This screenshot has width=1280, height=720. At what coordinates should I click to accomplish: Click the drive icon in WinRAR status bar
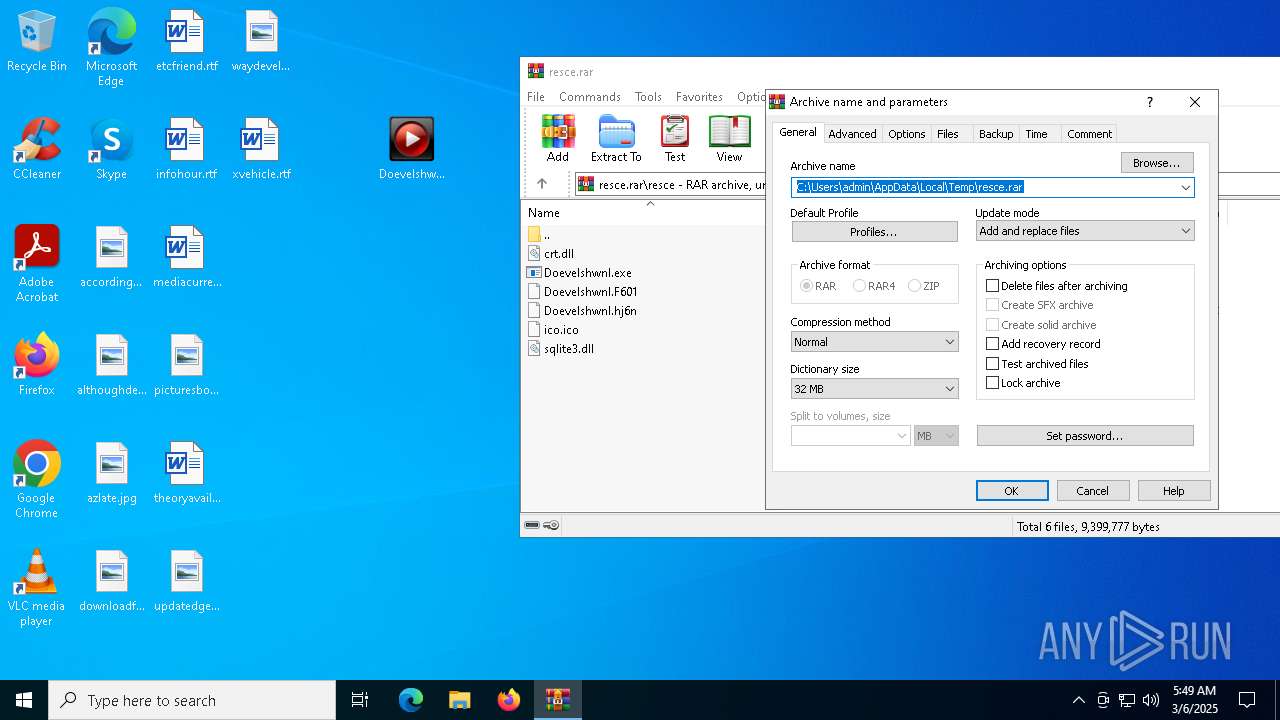[x=533, y=525]
